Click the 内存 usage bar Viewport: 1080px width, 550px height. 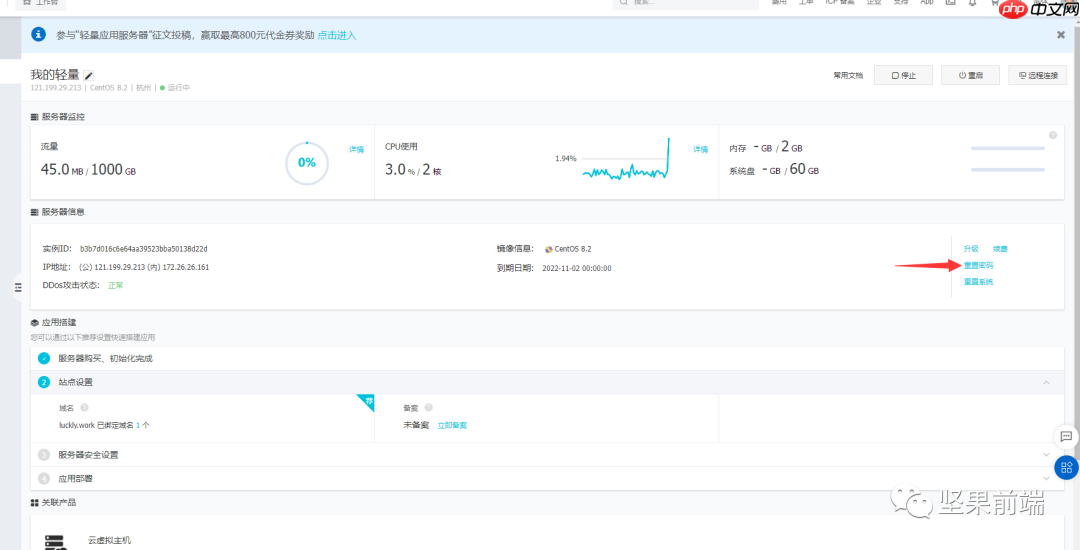coord(1008,148)
